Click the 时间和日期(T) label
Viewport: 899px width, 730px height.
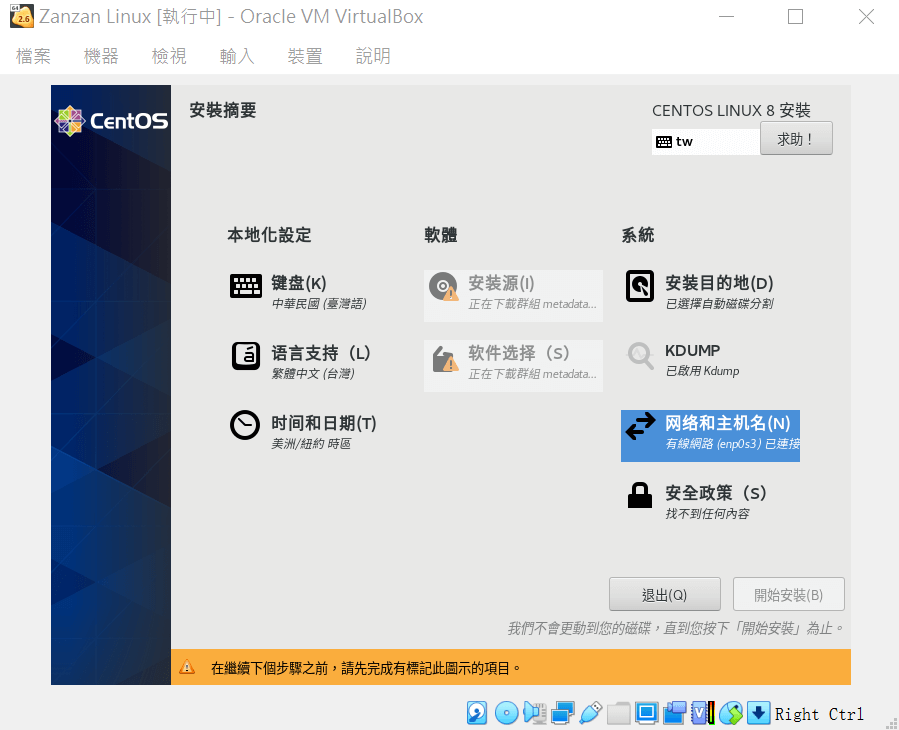324,423
